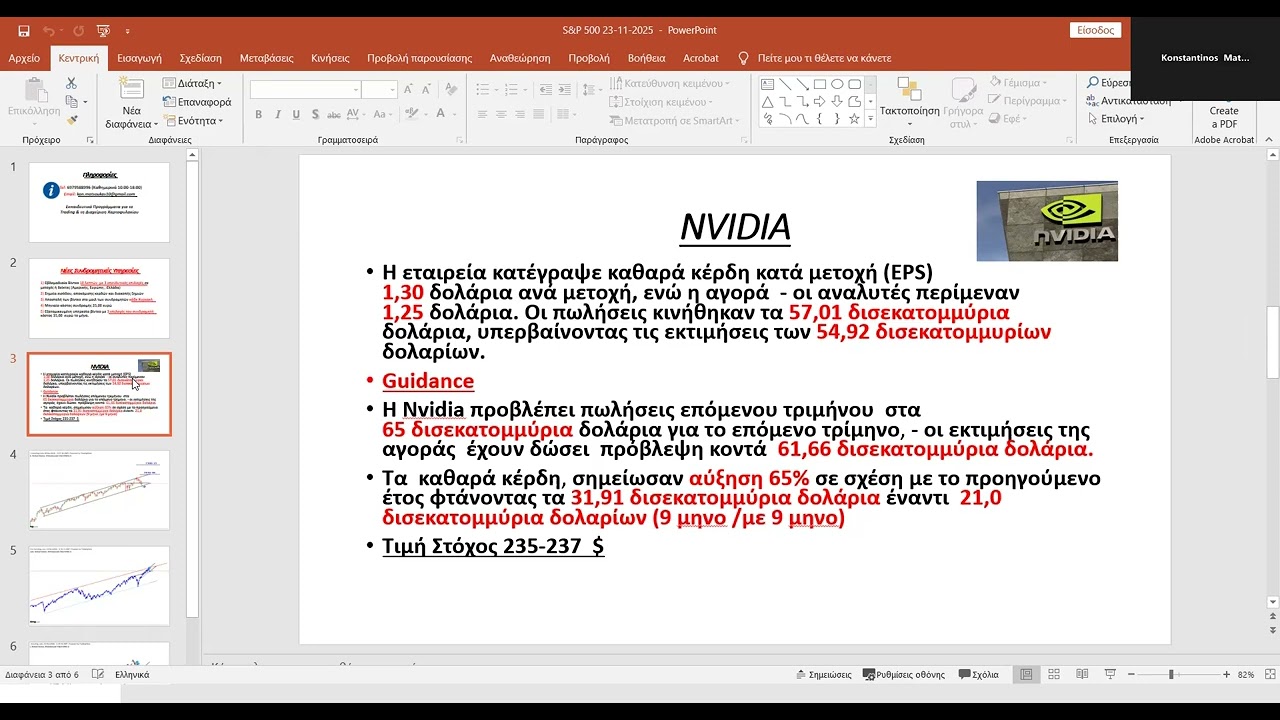Select the Right Arrow shape in gallery
The image size is (1280, 720).
(820, 101)
